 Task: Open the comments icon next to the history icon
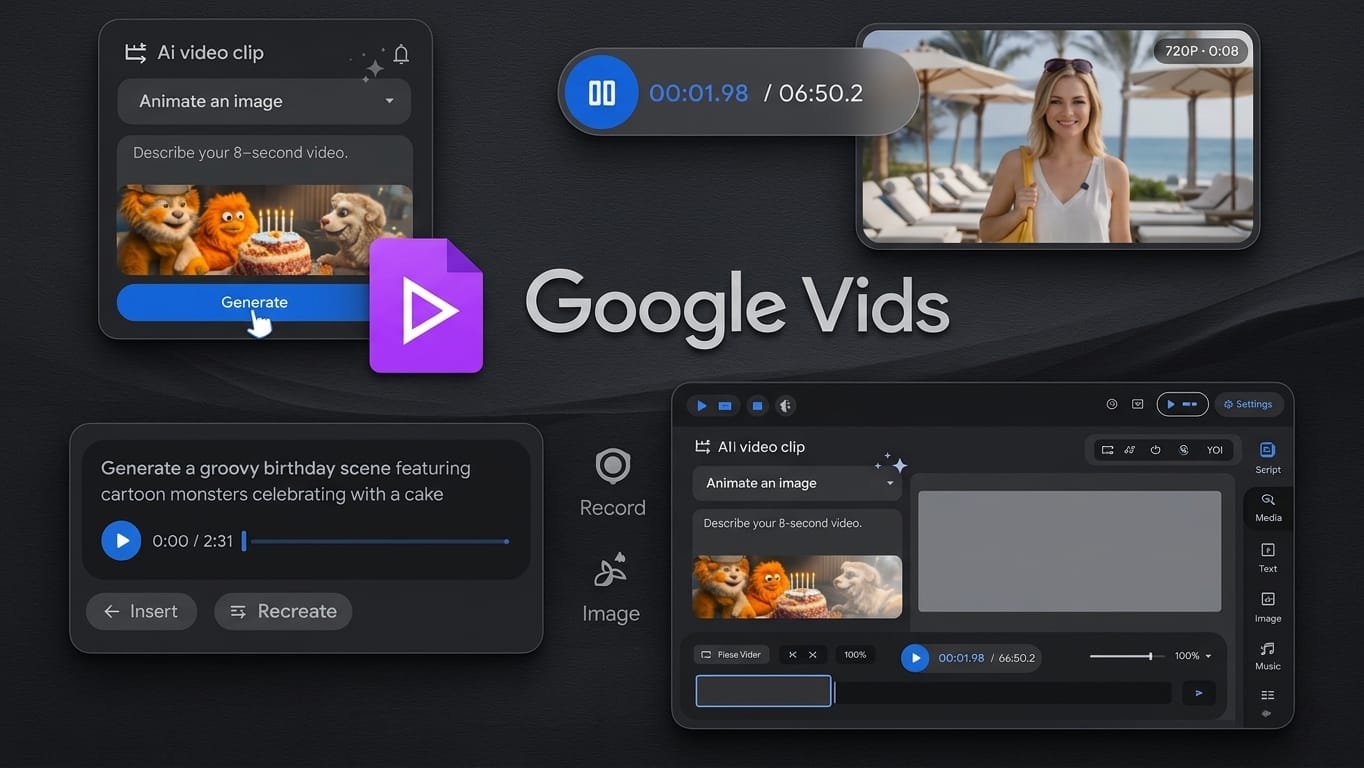pos(1137,404)
